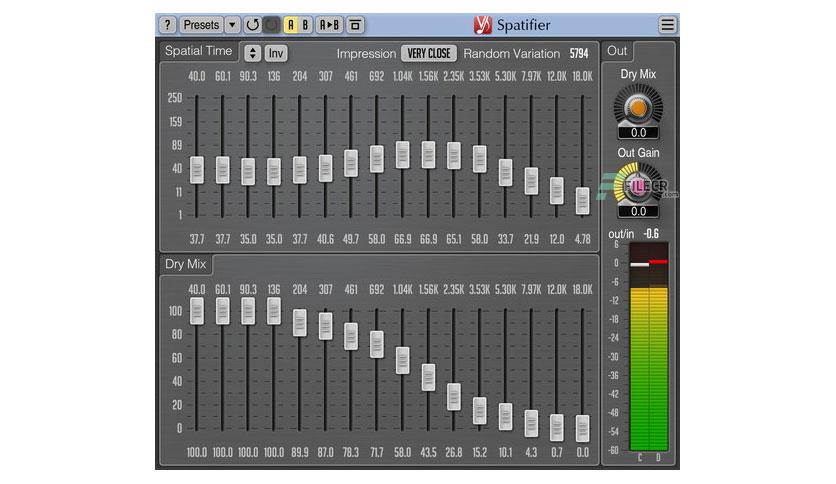Image resolution: width=836 pixels, height=484 pixels.
Task: Click the Spatial Time 12.0K slider handle
Action: [x=557, y=191]
